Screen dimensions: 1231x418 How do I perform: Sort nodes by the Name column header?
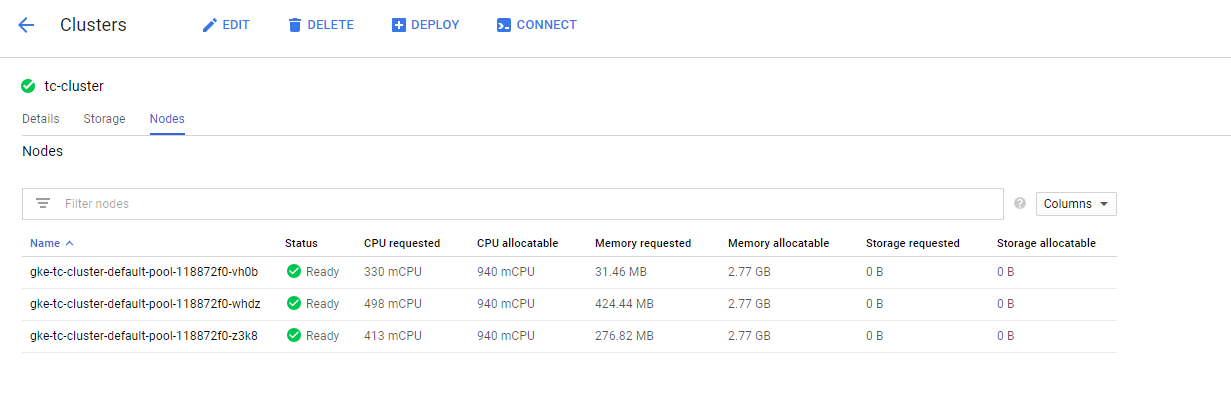45,243
